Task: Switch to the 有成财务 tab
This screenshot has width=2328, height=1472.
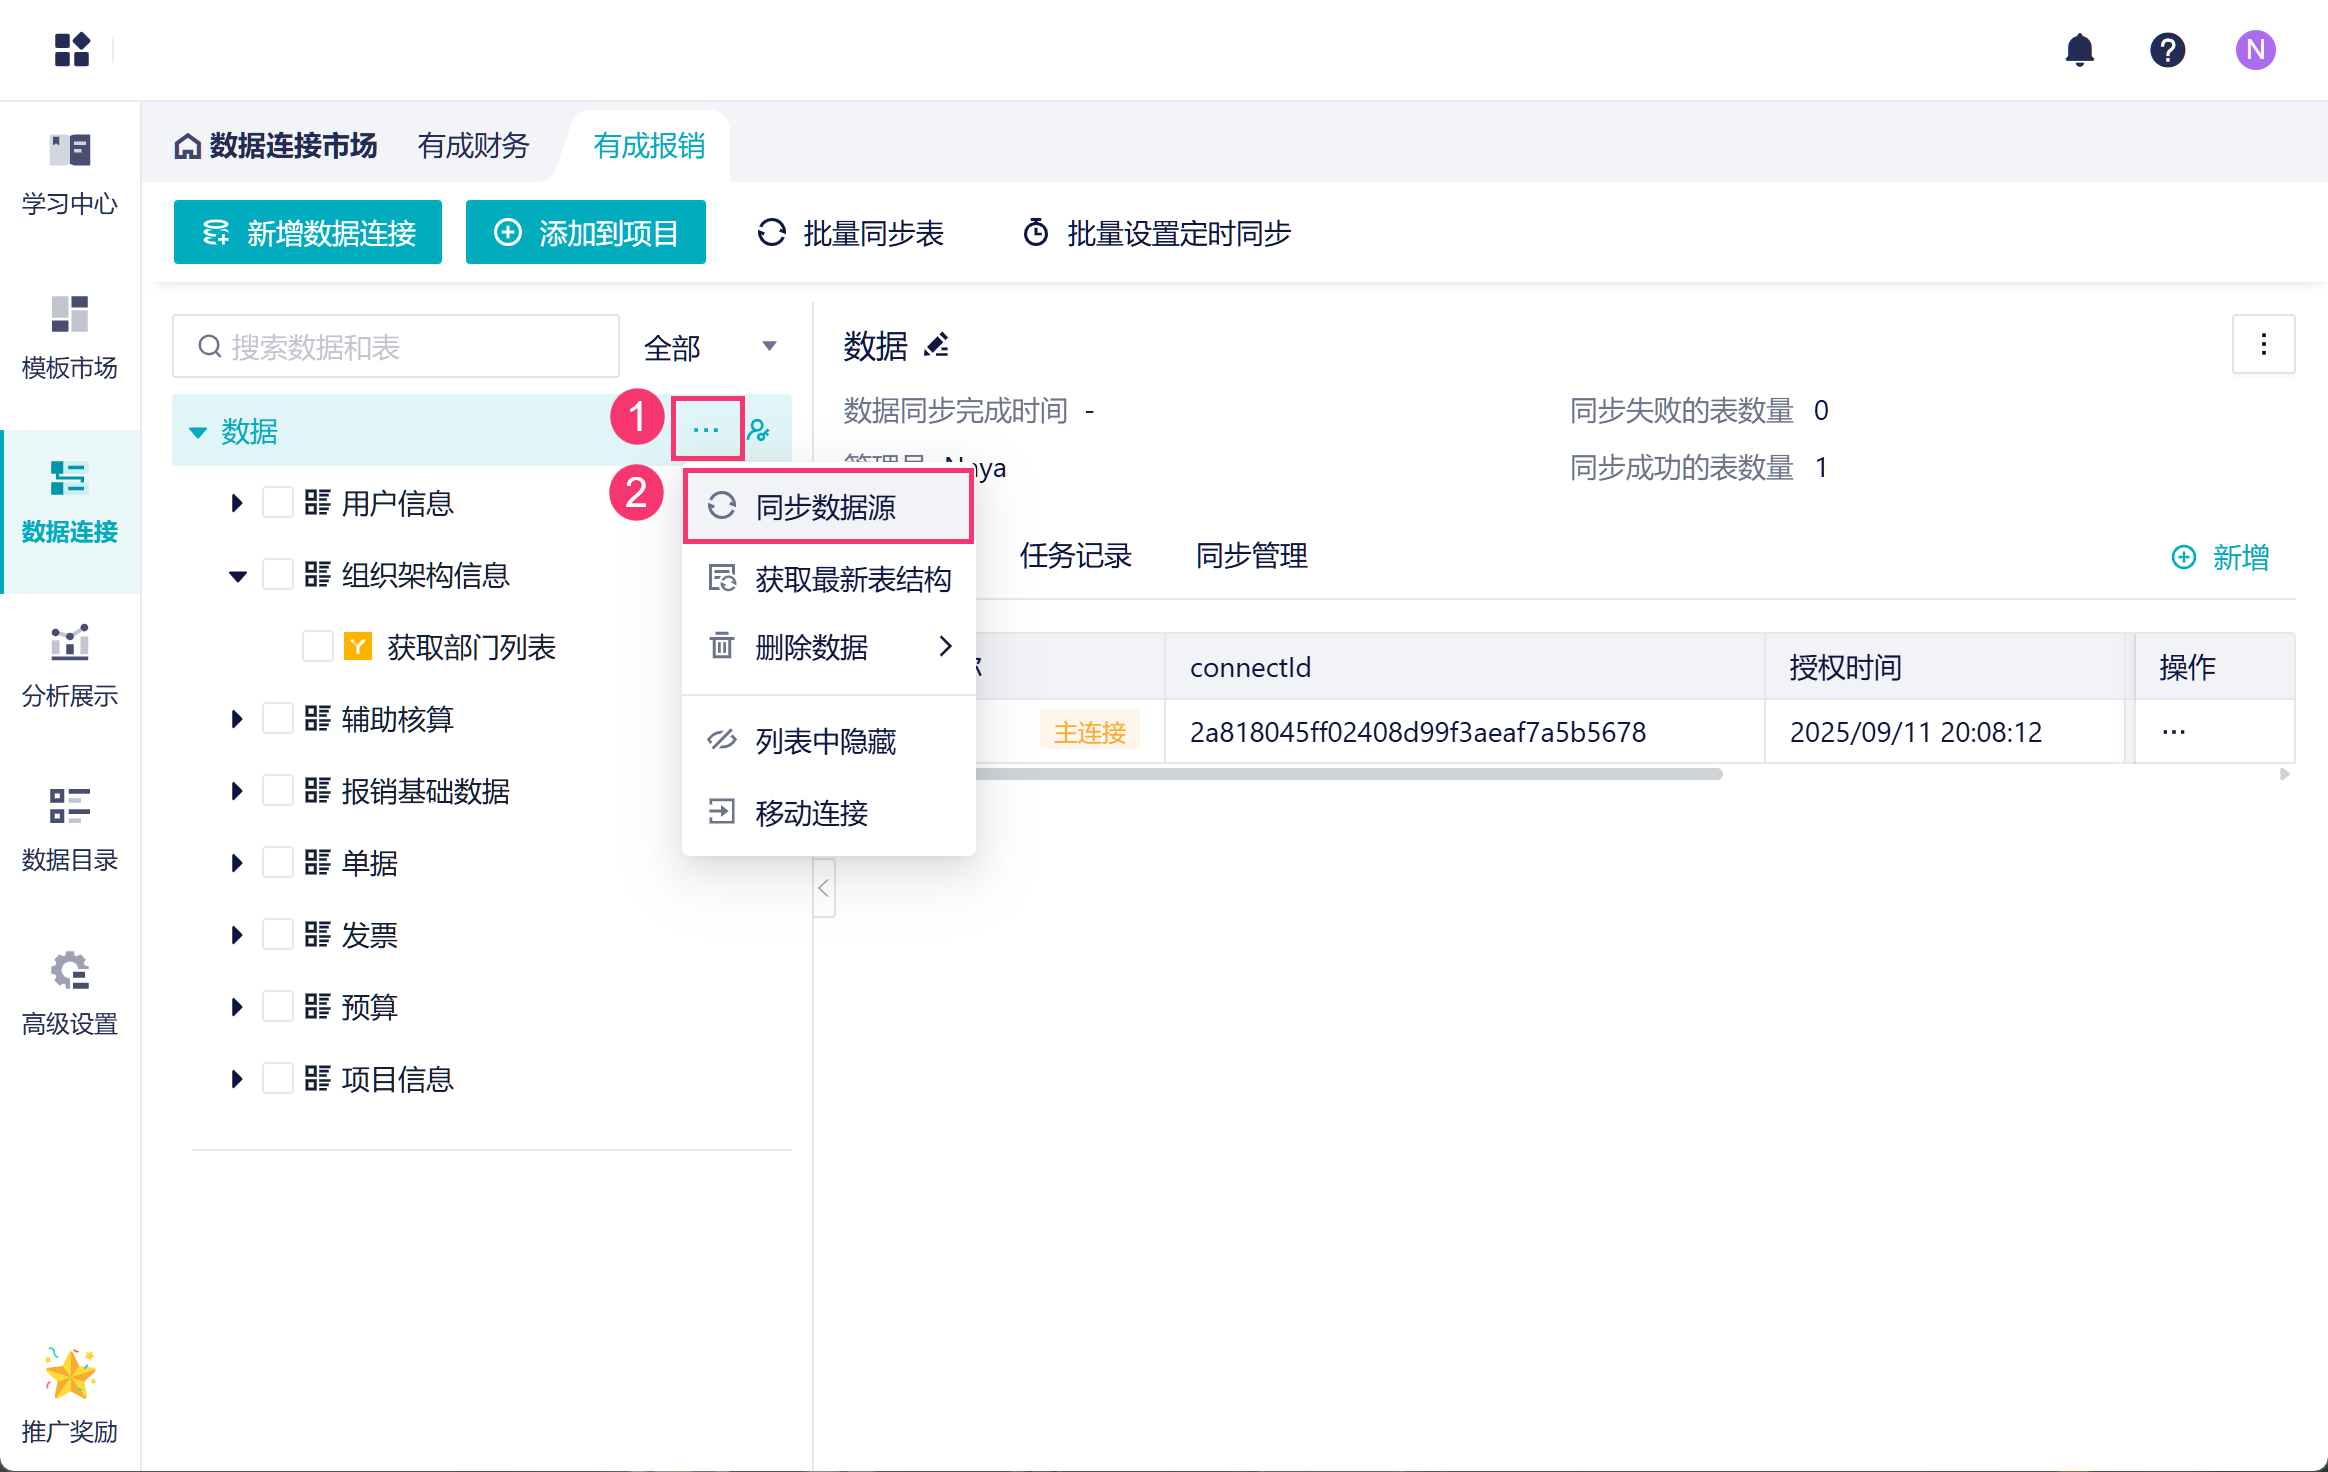Action: [x=473, y=146]
